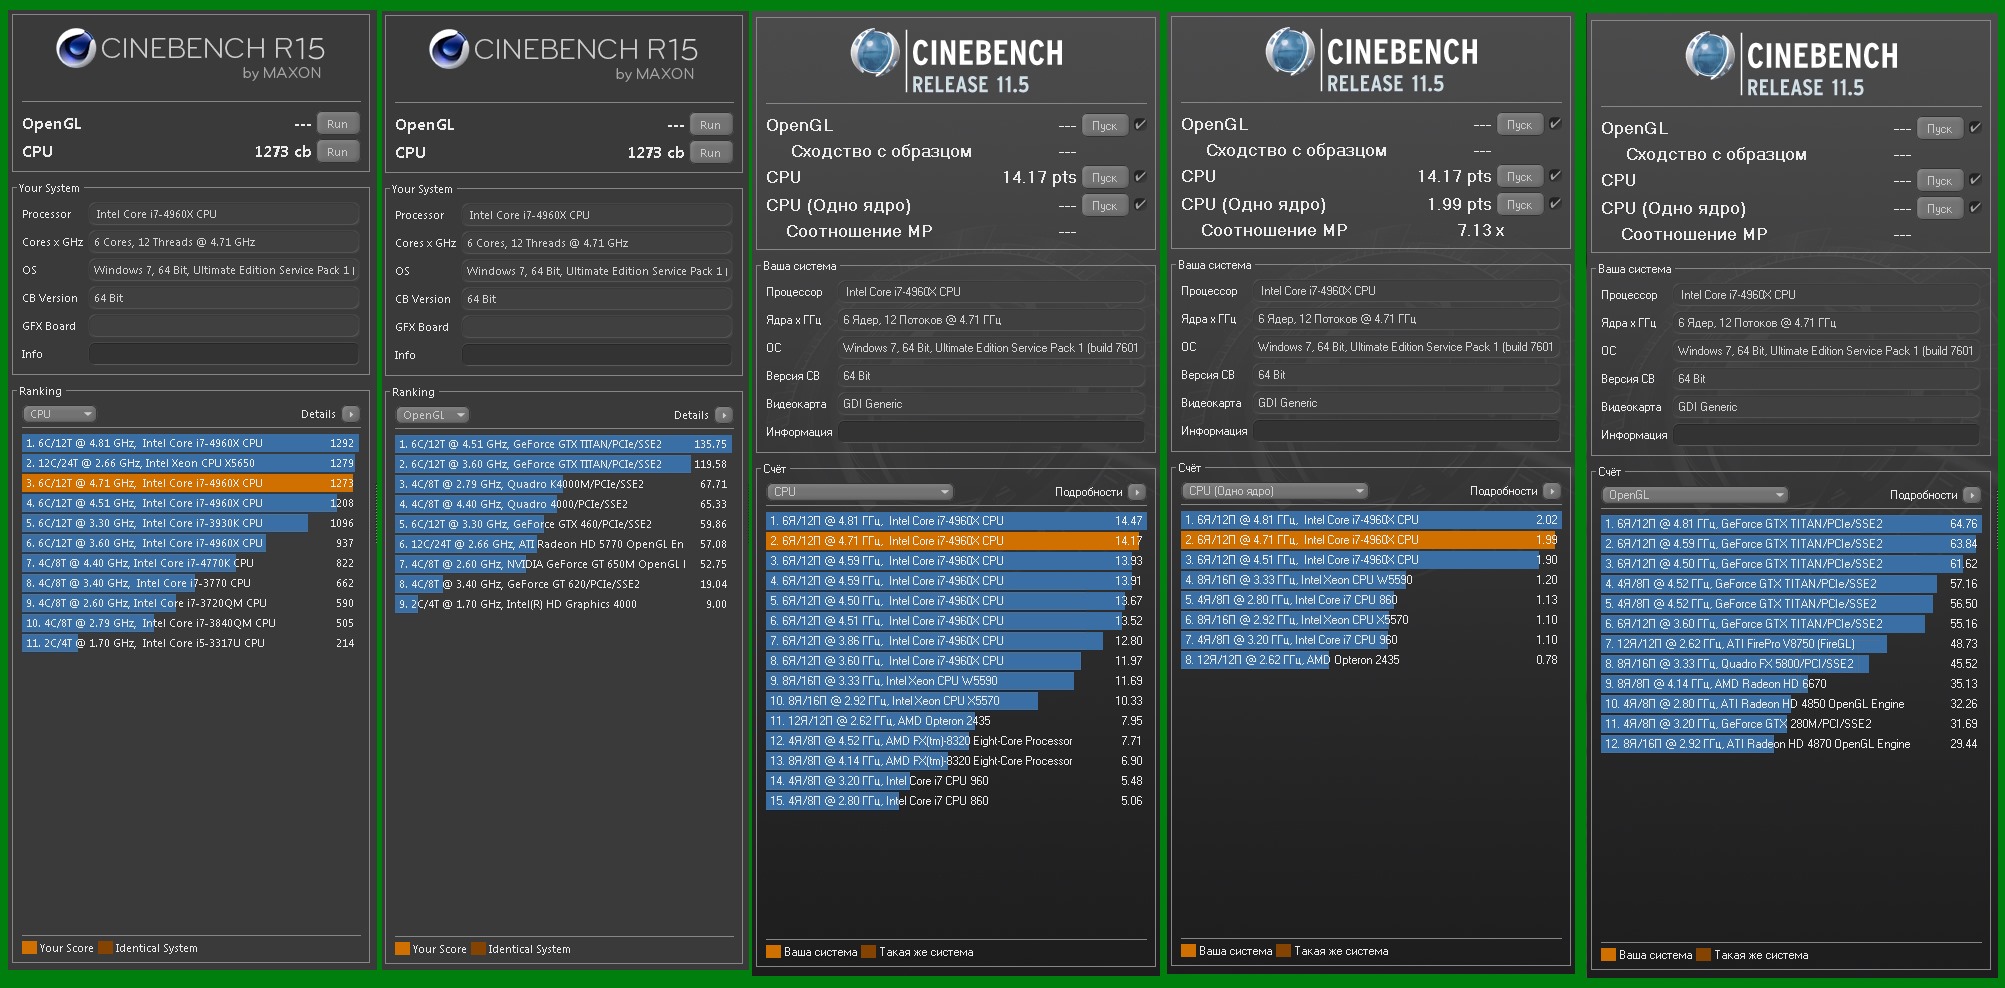Toggle checkbox next to 1.99 pts score

[1555, 204]
